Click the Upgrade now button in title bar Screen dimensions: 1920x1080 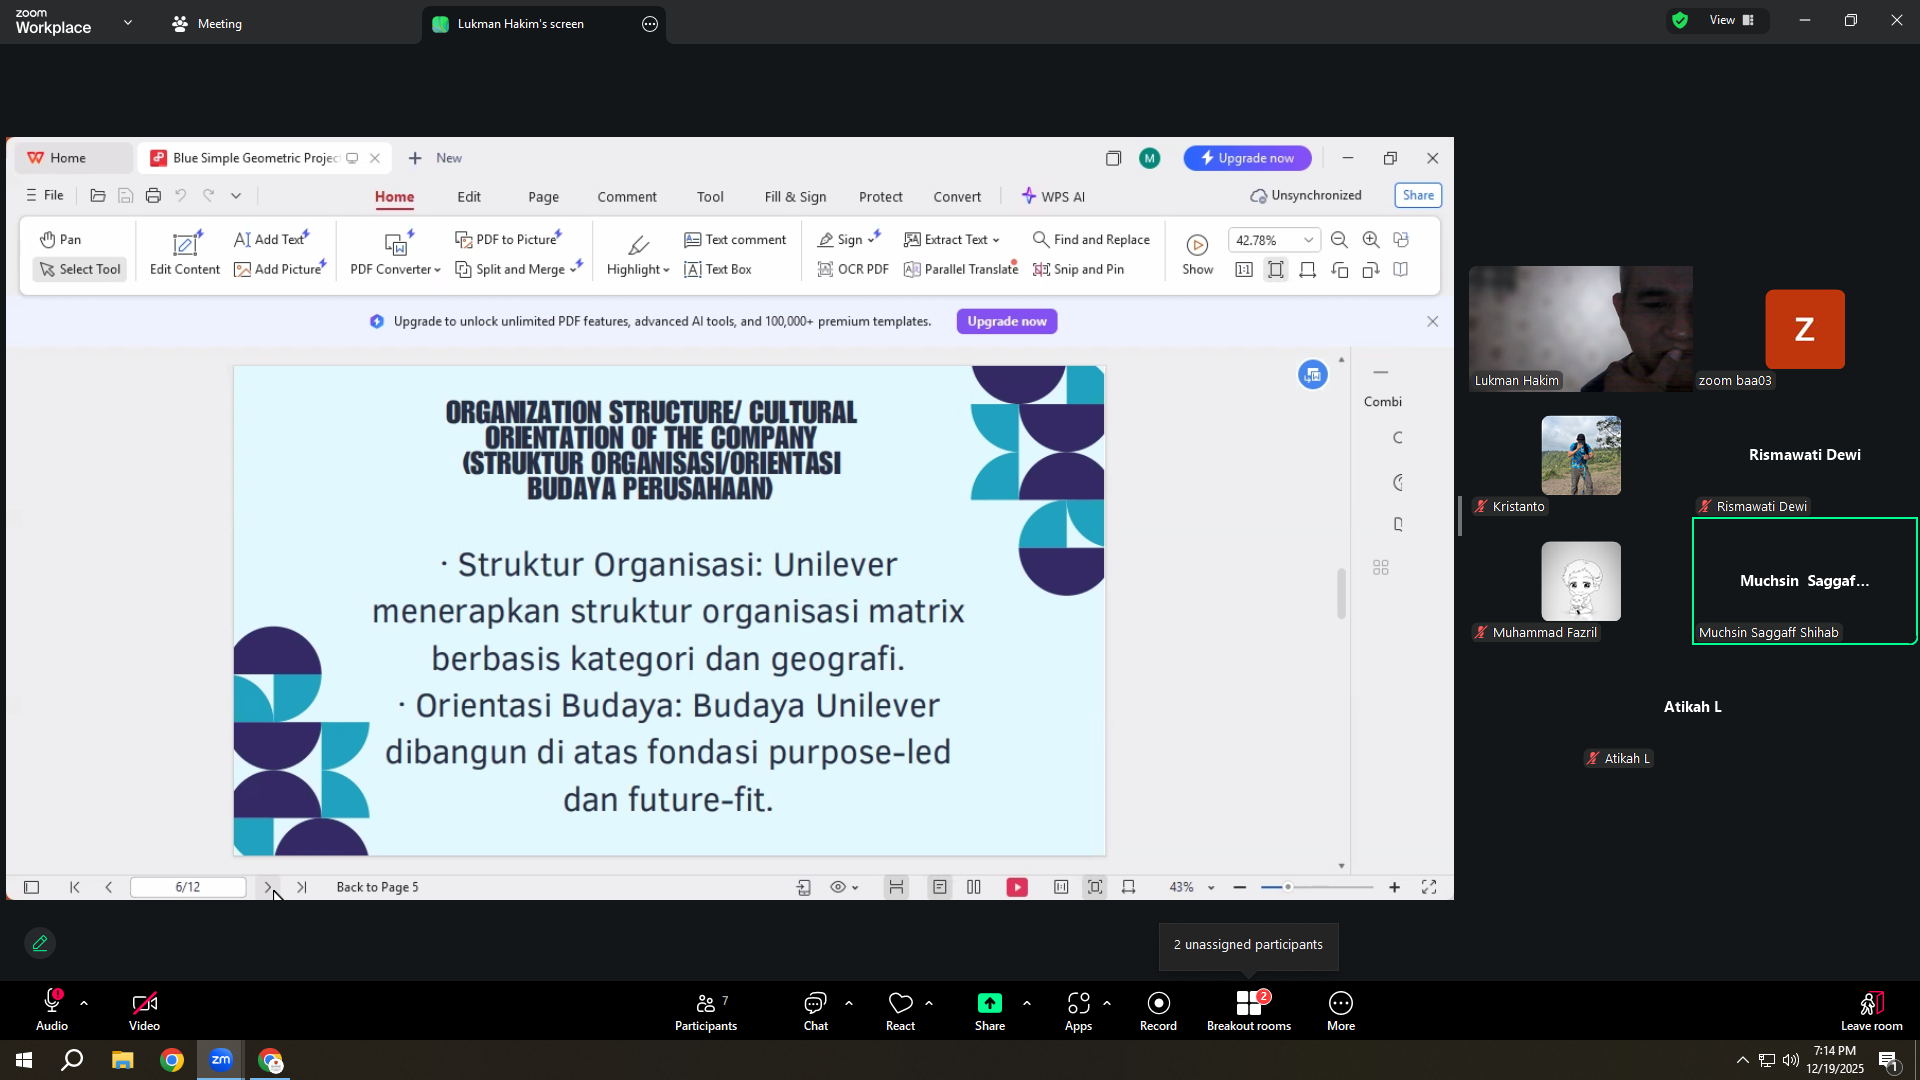pyautogui.click(x=1247, y=158)
